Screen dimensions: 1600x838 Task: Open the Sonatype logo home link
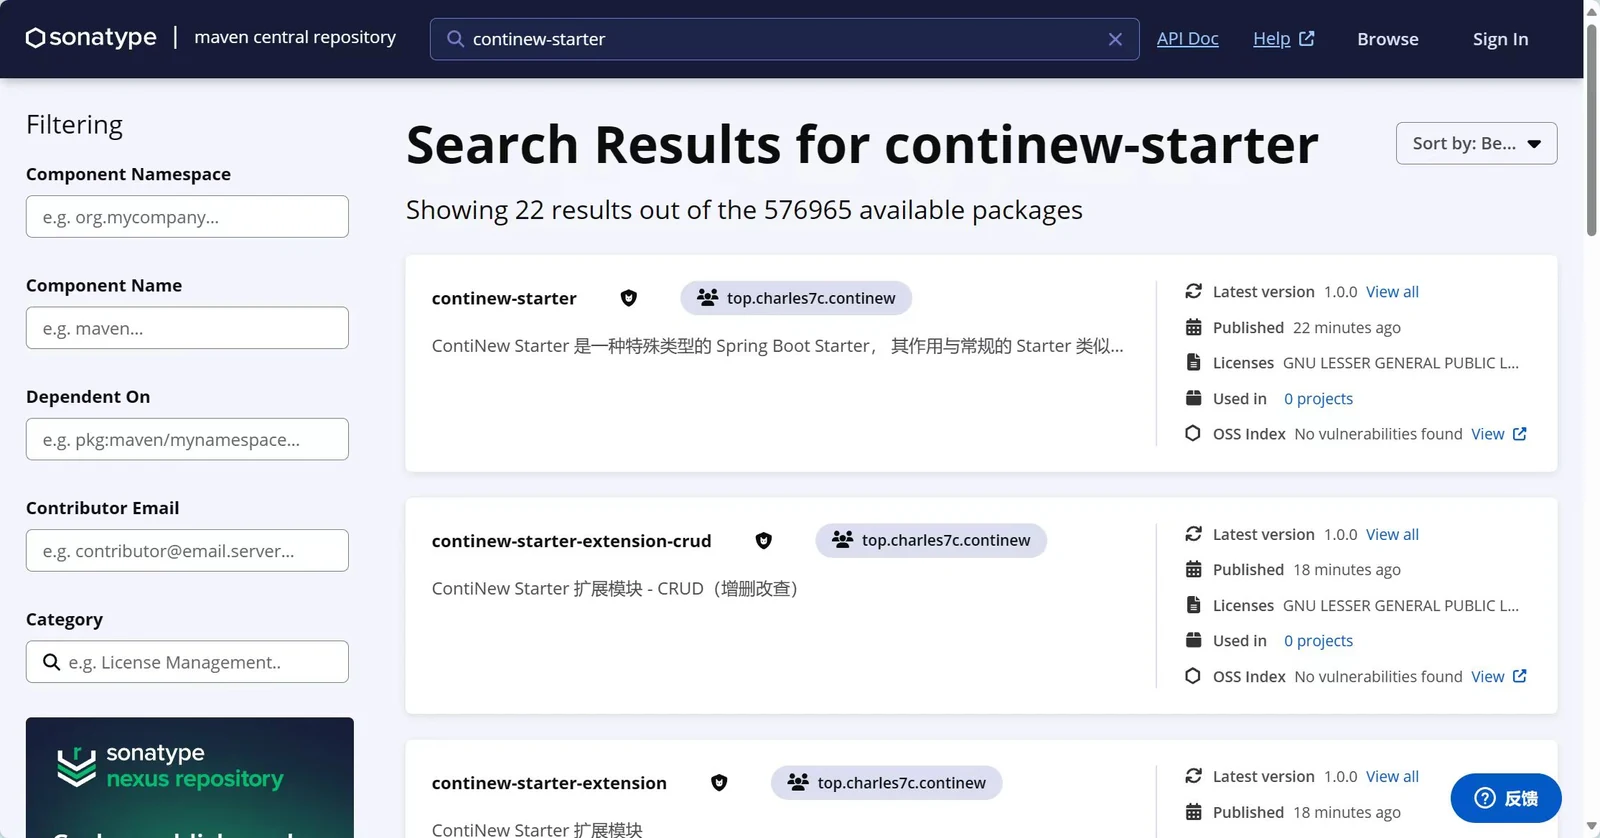tap(91, 38)
